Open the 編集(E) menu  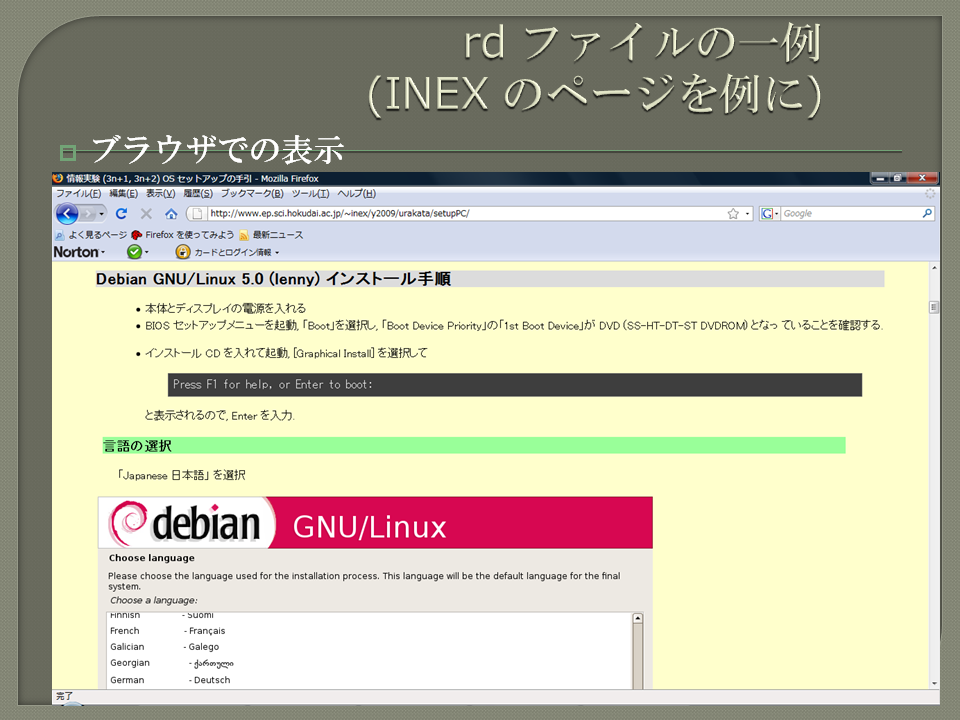(x=123, y=193)
